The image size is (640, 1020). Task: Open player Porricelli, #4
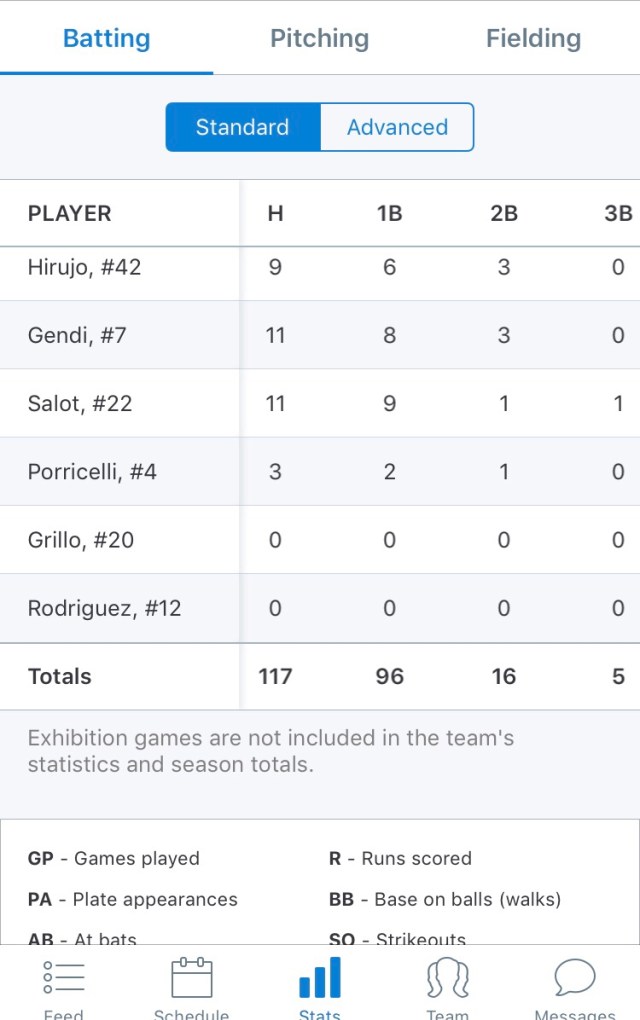coord(92,471)
